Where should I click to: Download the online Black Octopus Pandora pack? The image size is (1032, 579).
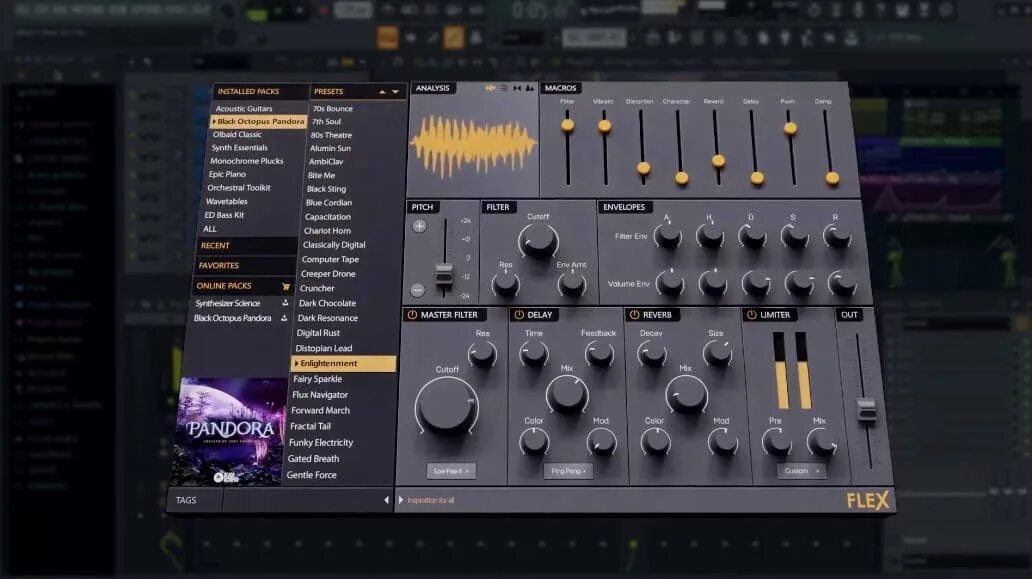click(284, 318)
